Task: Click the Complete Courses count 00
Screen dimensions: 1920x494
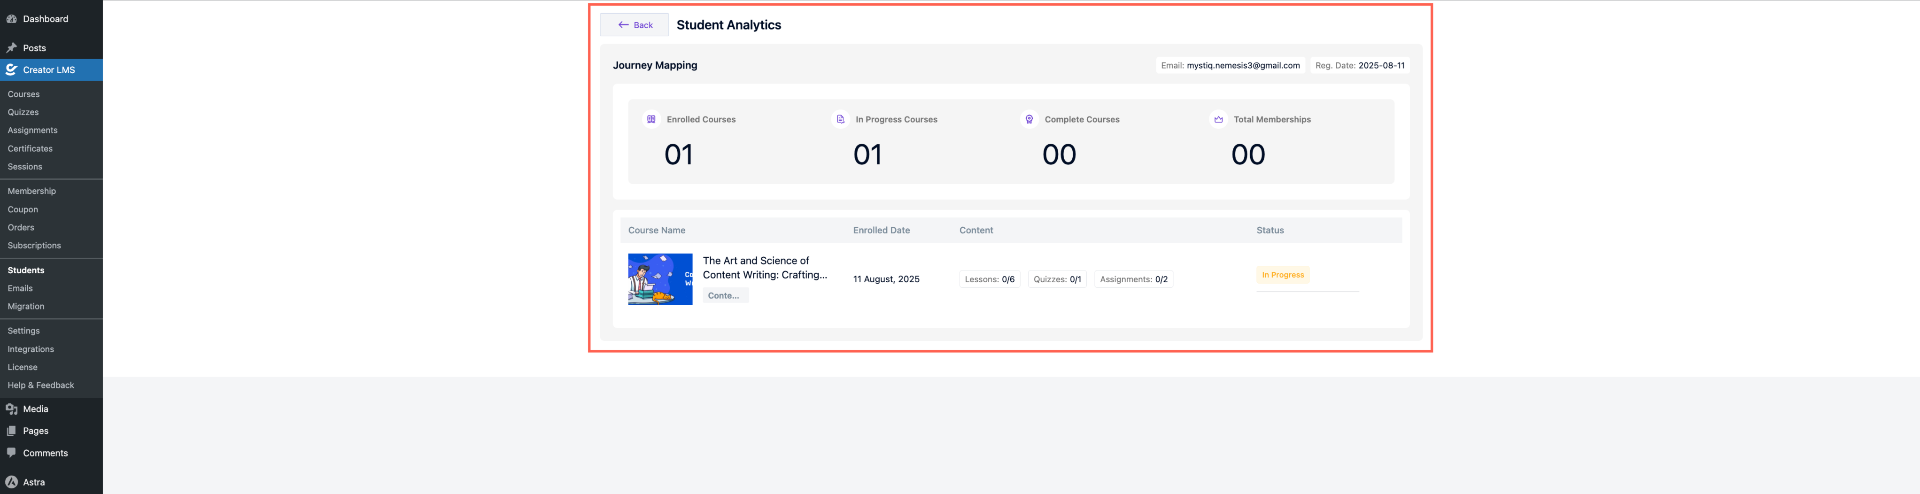Action: pyautogui.click(x=1059, y=155)
